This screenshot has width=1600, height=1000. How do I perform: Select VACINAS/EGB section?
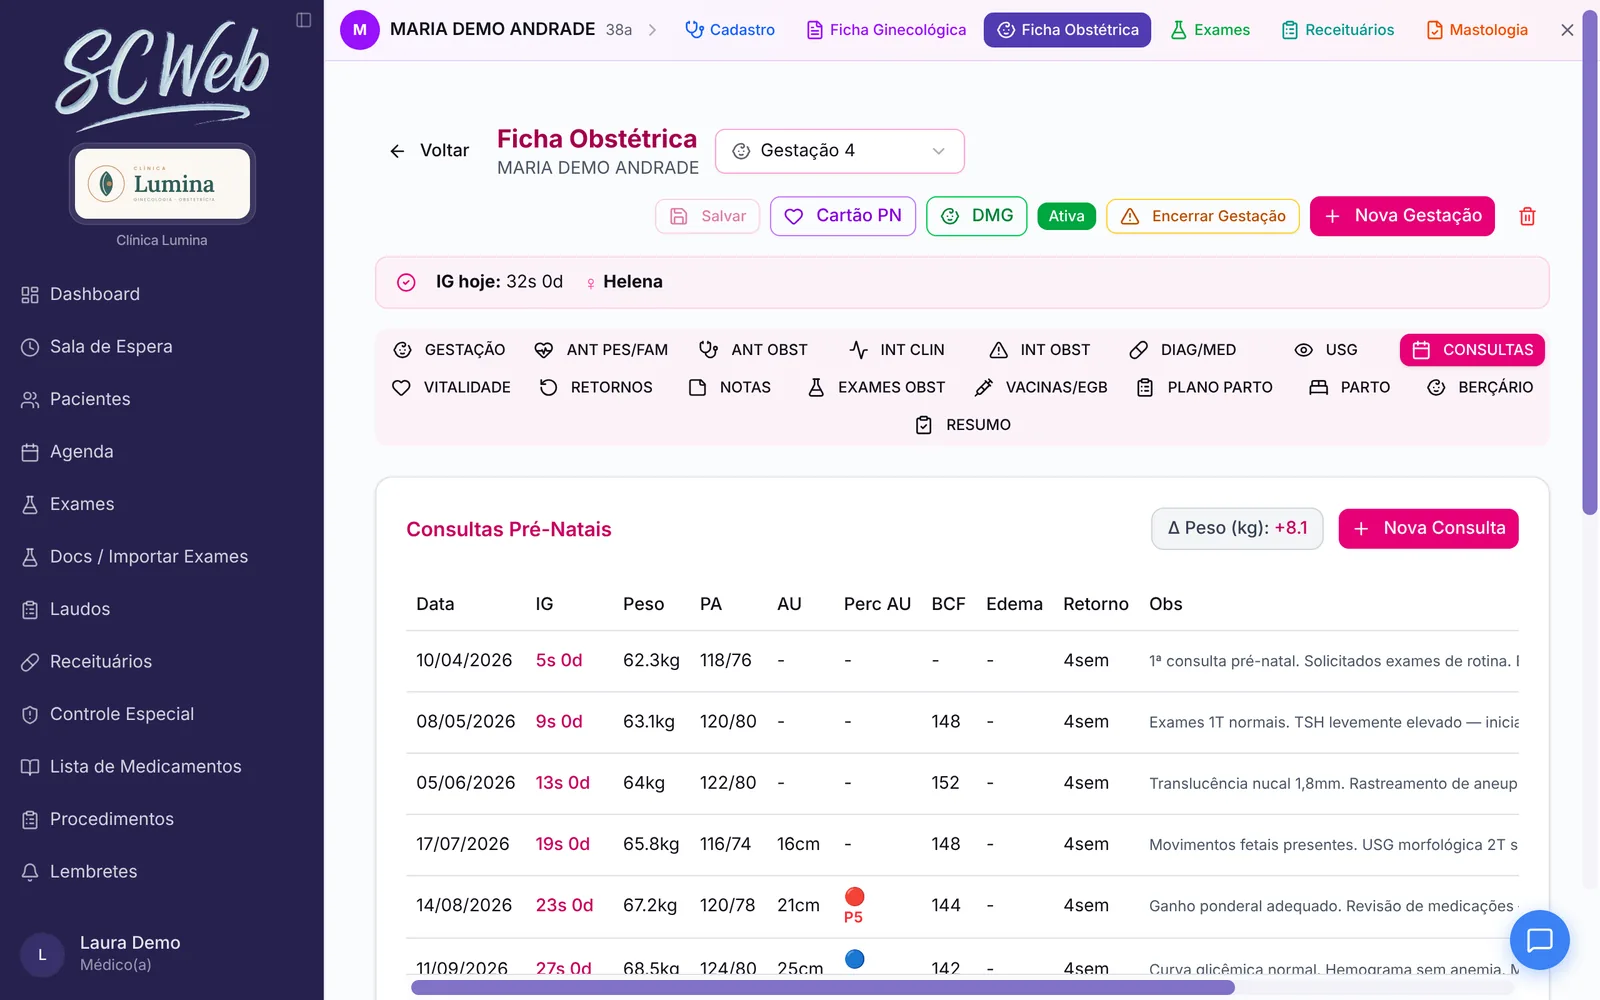coord(1041,387)
